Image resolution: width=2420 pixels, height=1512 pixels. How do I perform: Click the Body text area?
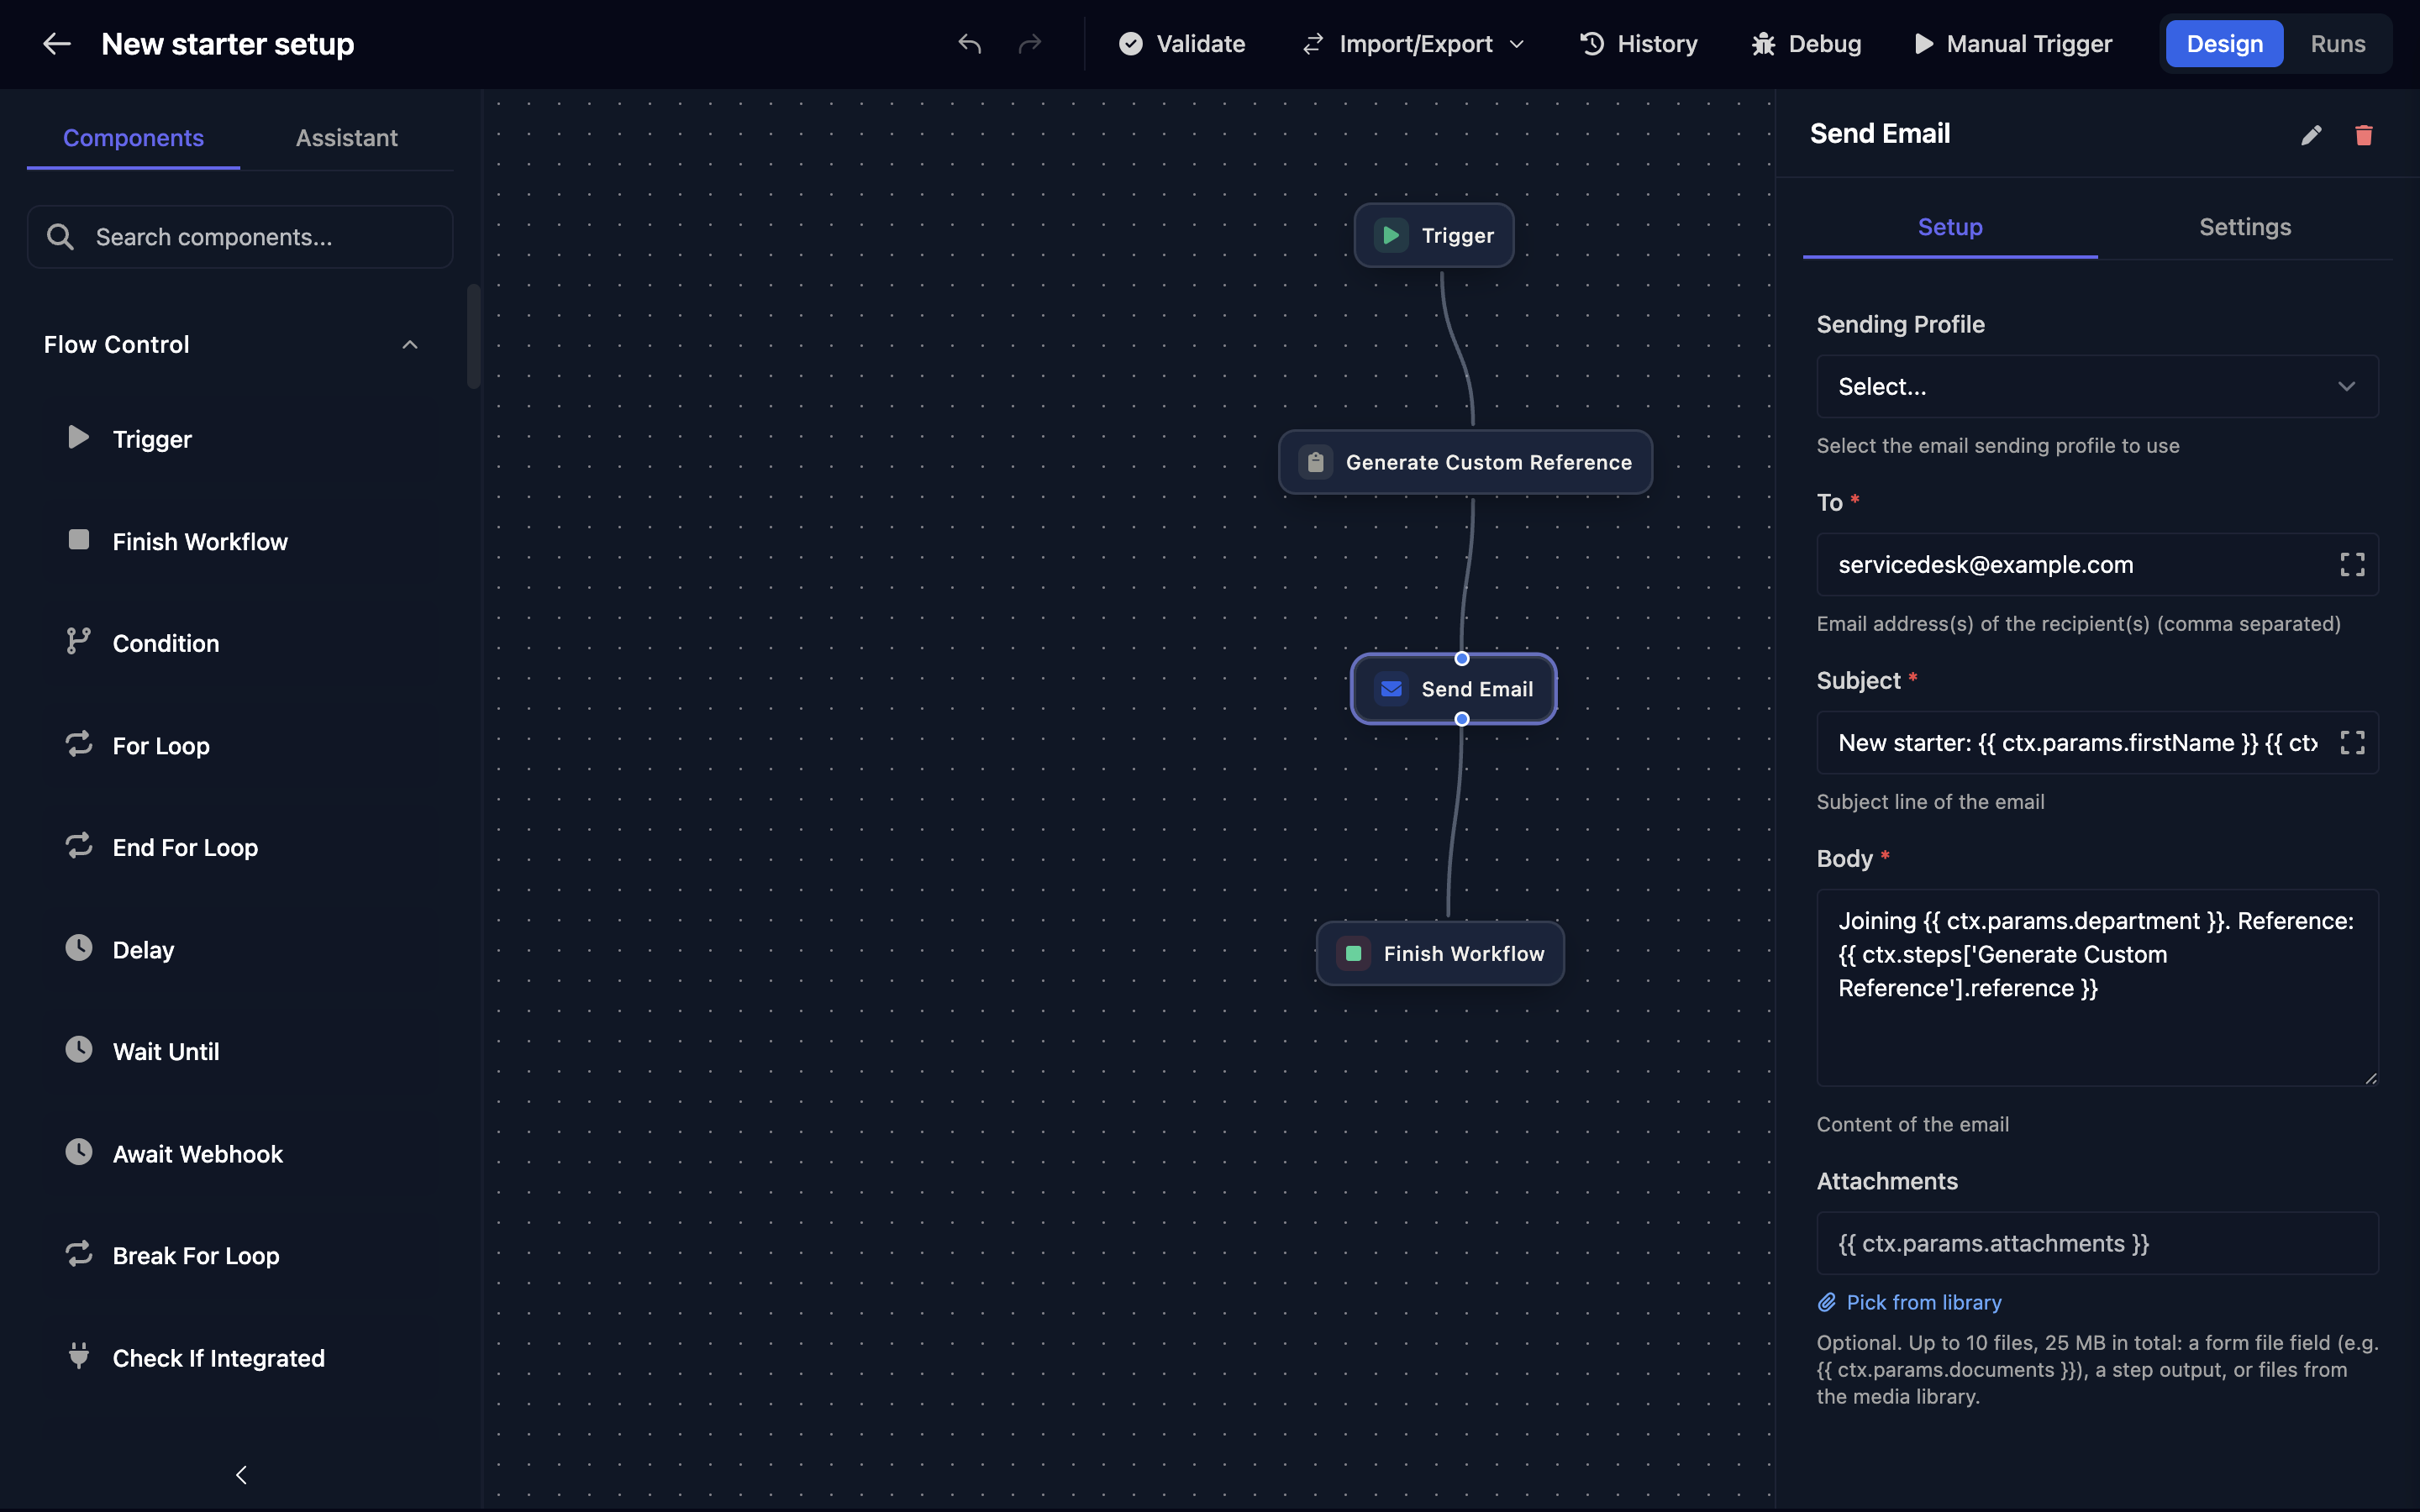click(2097, 987)
